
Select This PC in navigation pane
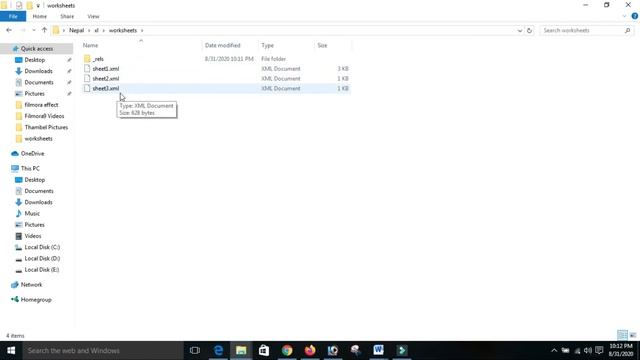coord(30,168)
